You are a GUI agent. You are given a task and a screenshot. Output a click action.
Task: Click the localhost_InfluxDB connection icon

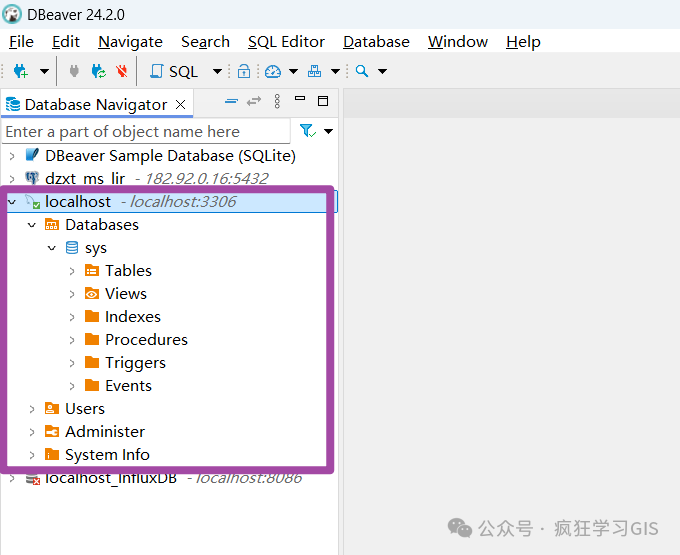coord(32,479)
